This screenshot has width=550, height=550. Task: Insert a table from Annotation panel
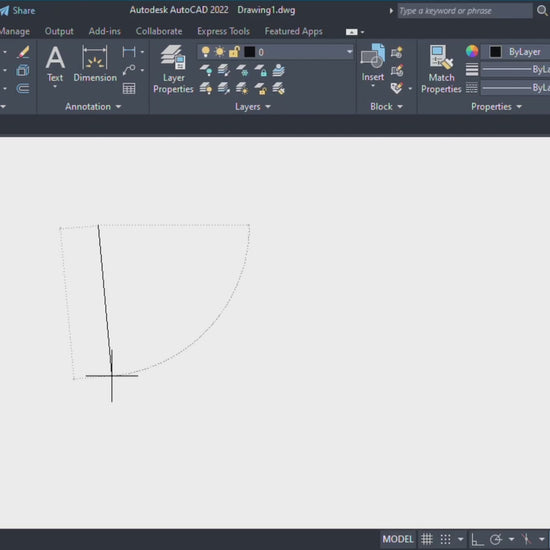point(129,88)
